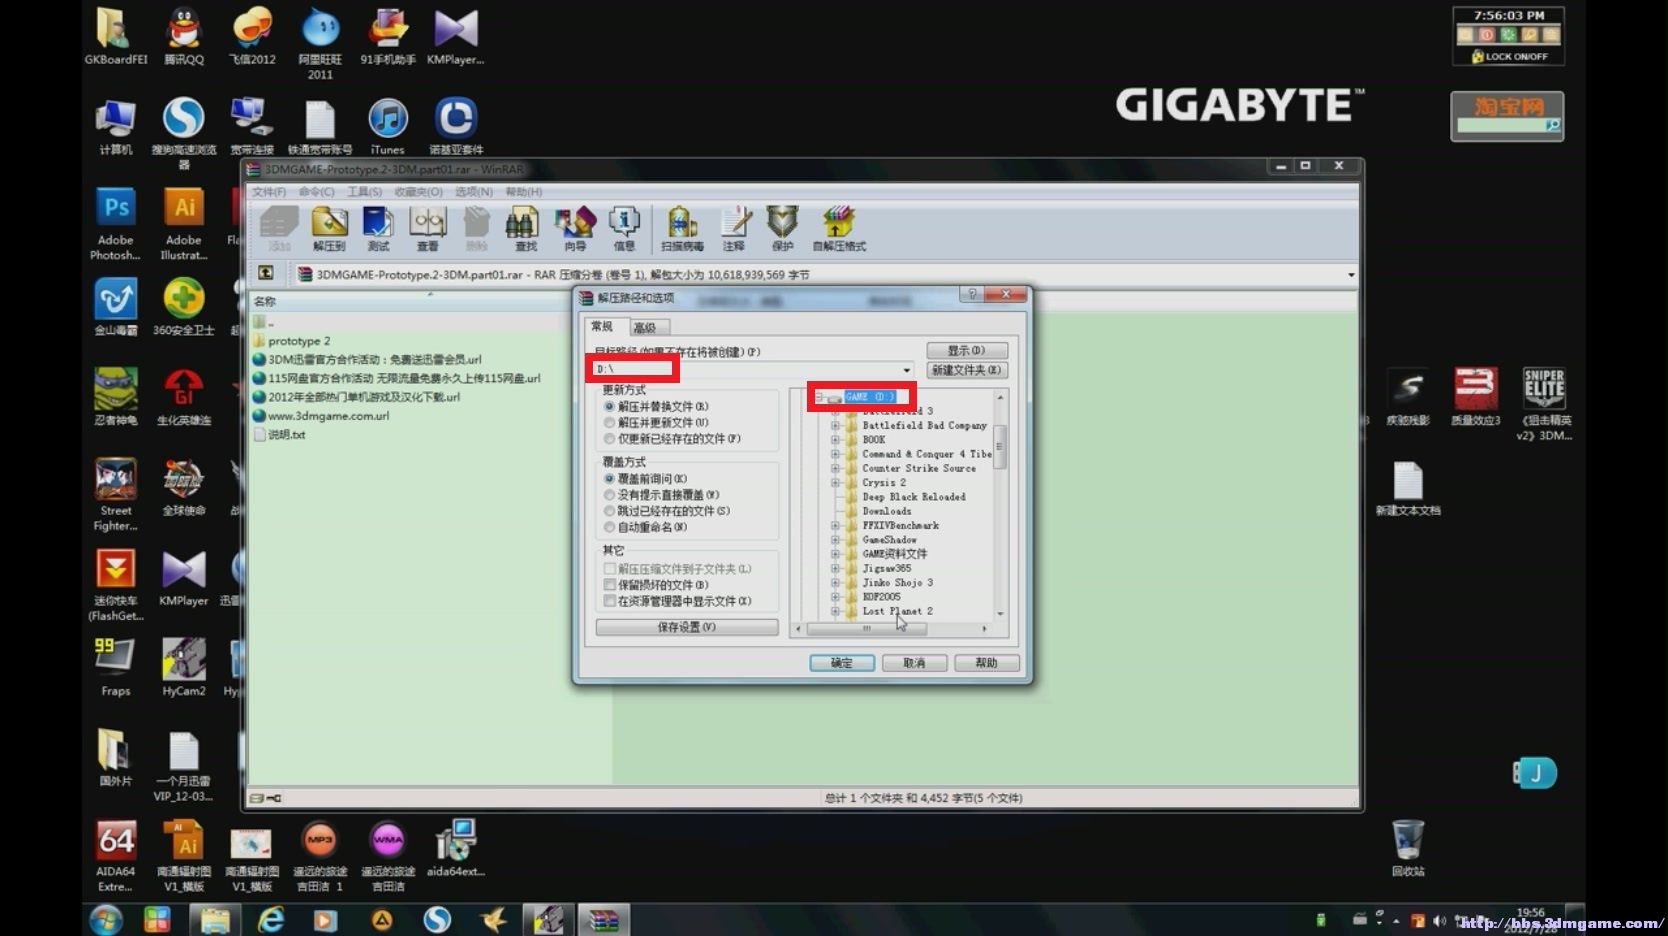The width and height of the screenshot is (1668, 936).
Task: Expand the Crysis 2 folder node
Action: (835, 482)
